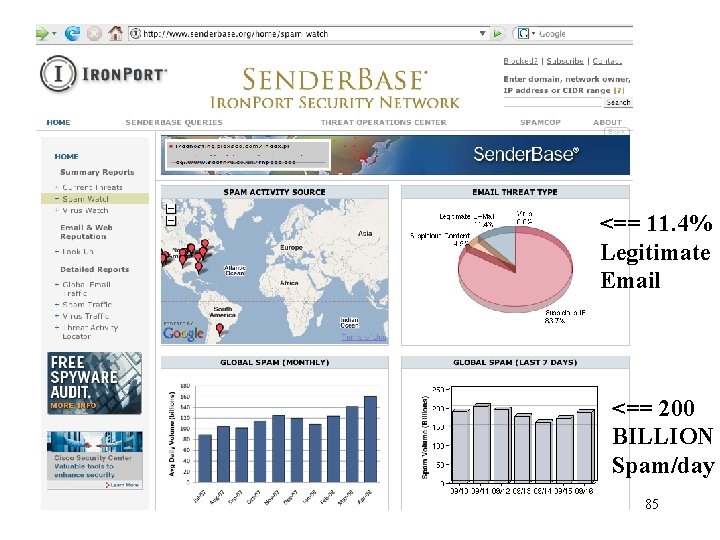Click the IronPort logo
720x540 pixels.
(104, 74)
